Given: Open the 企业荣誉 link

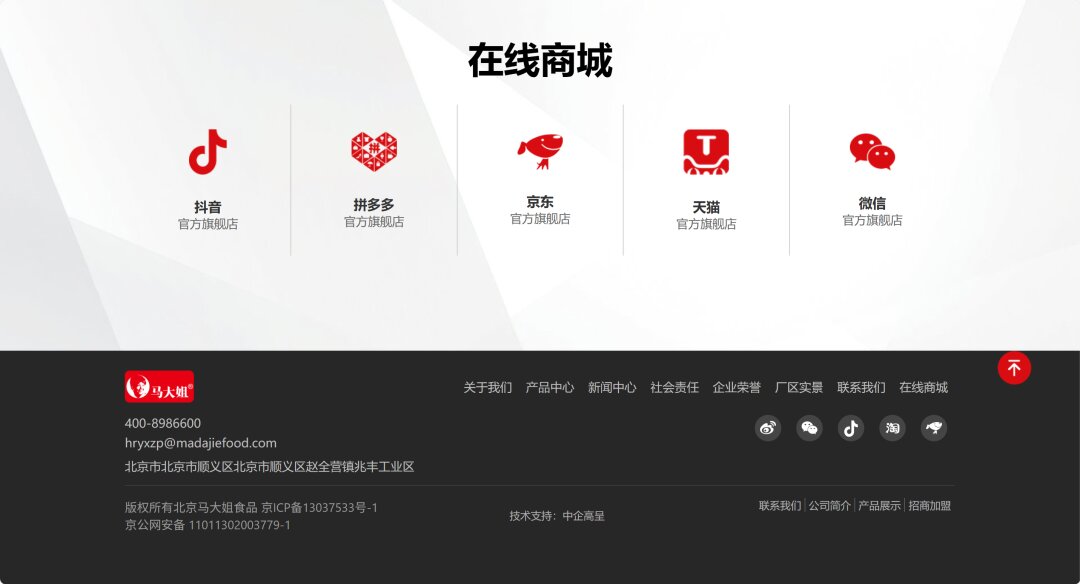Looking at the screenshot, I should [738, 387].
